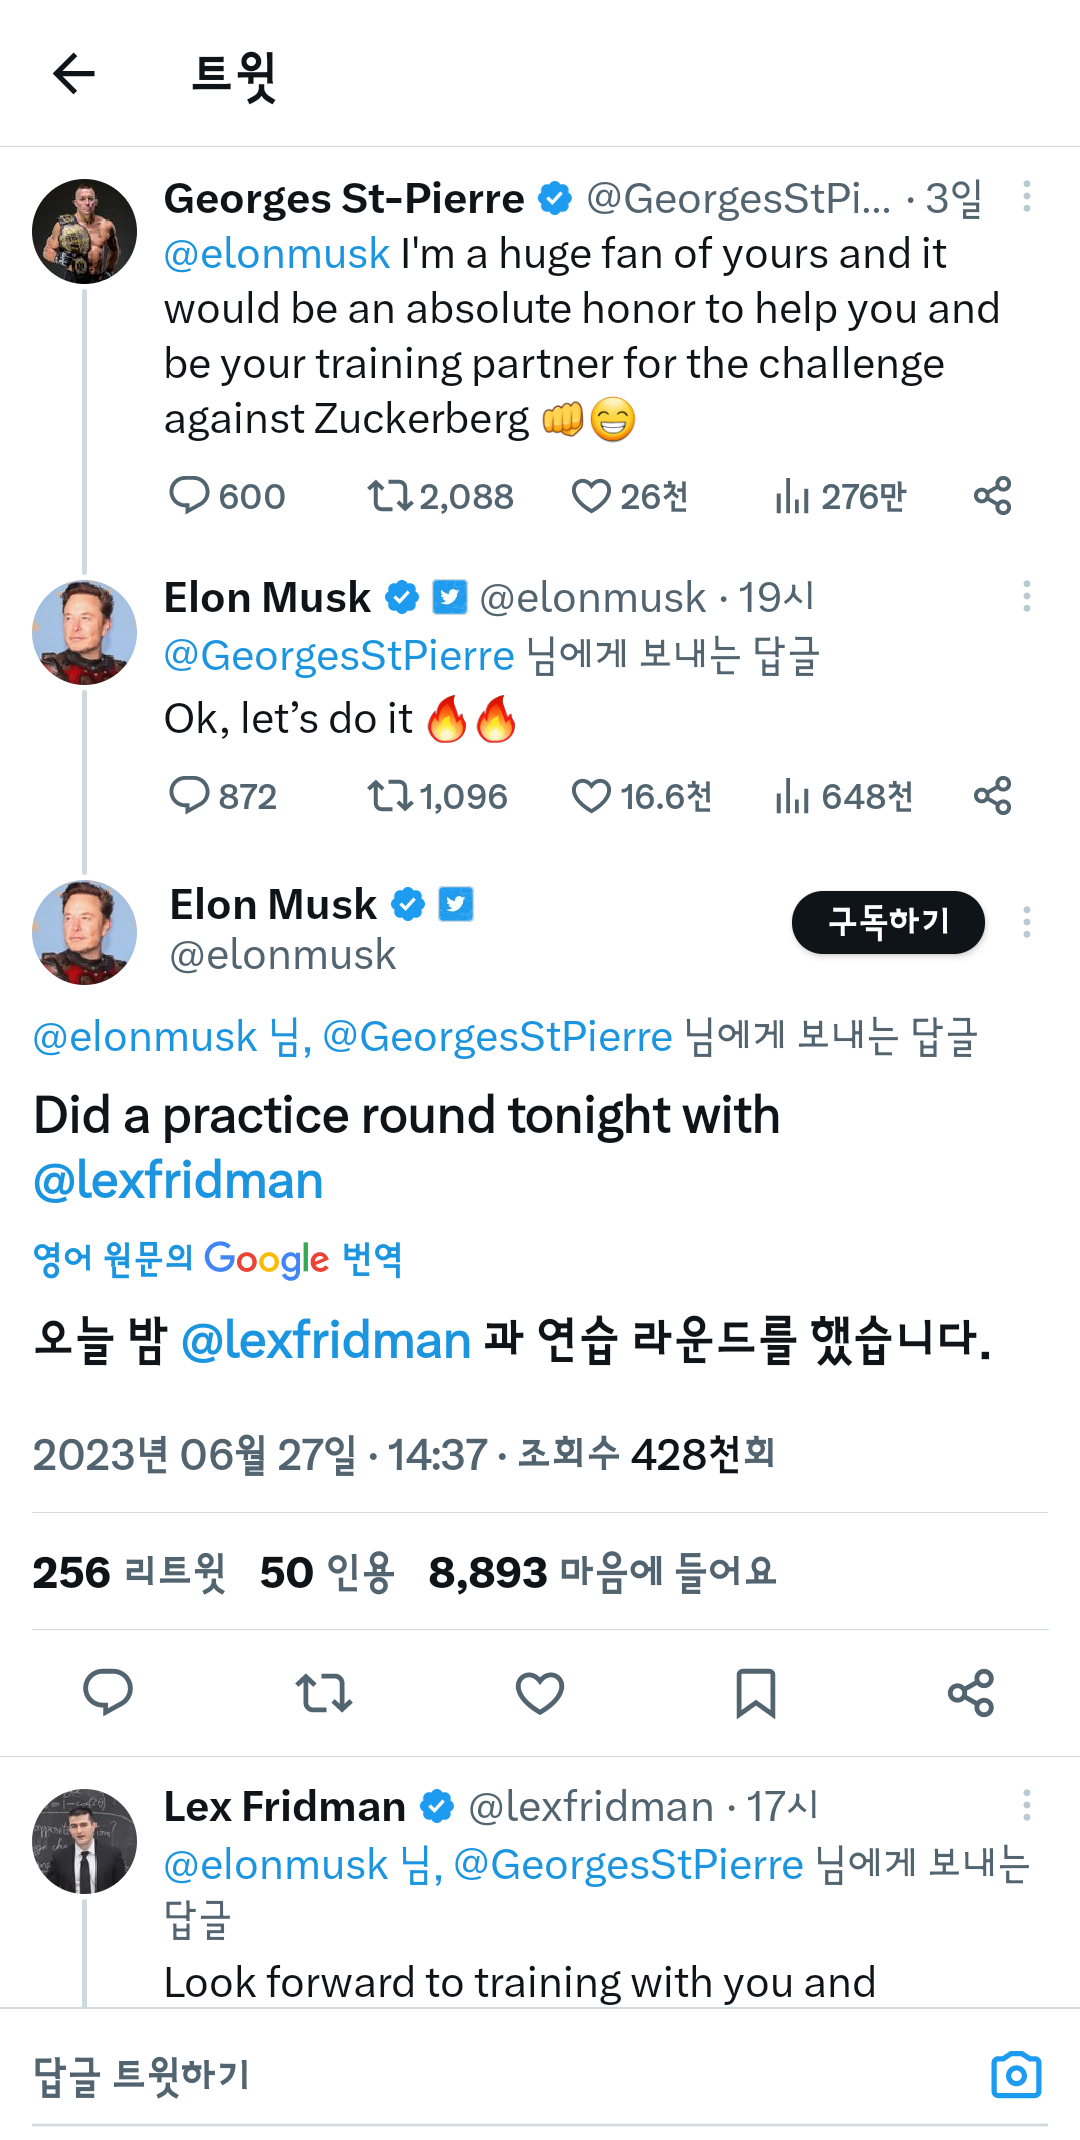Retweet the main practice round tweet
The height and width of the screenshot is (2140, 1080).
[x=324, y=1693]
